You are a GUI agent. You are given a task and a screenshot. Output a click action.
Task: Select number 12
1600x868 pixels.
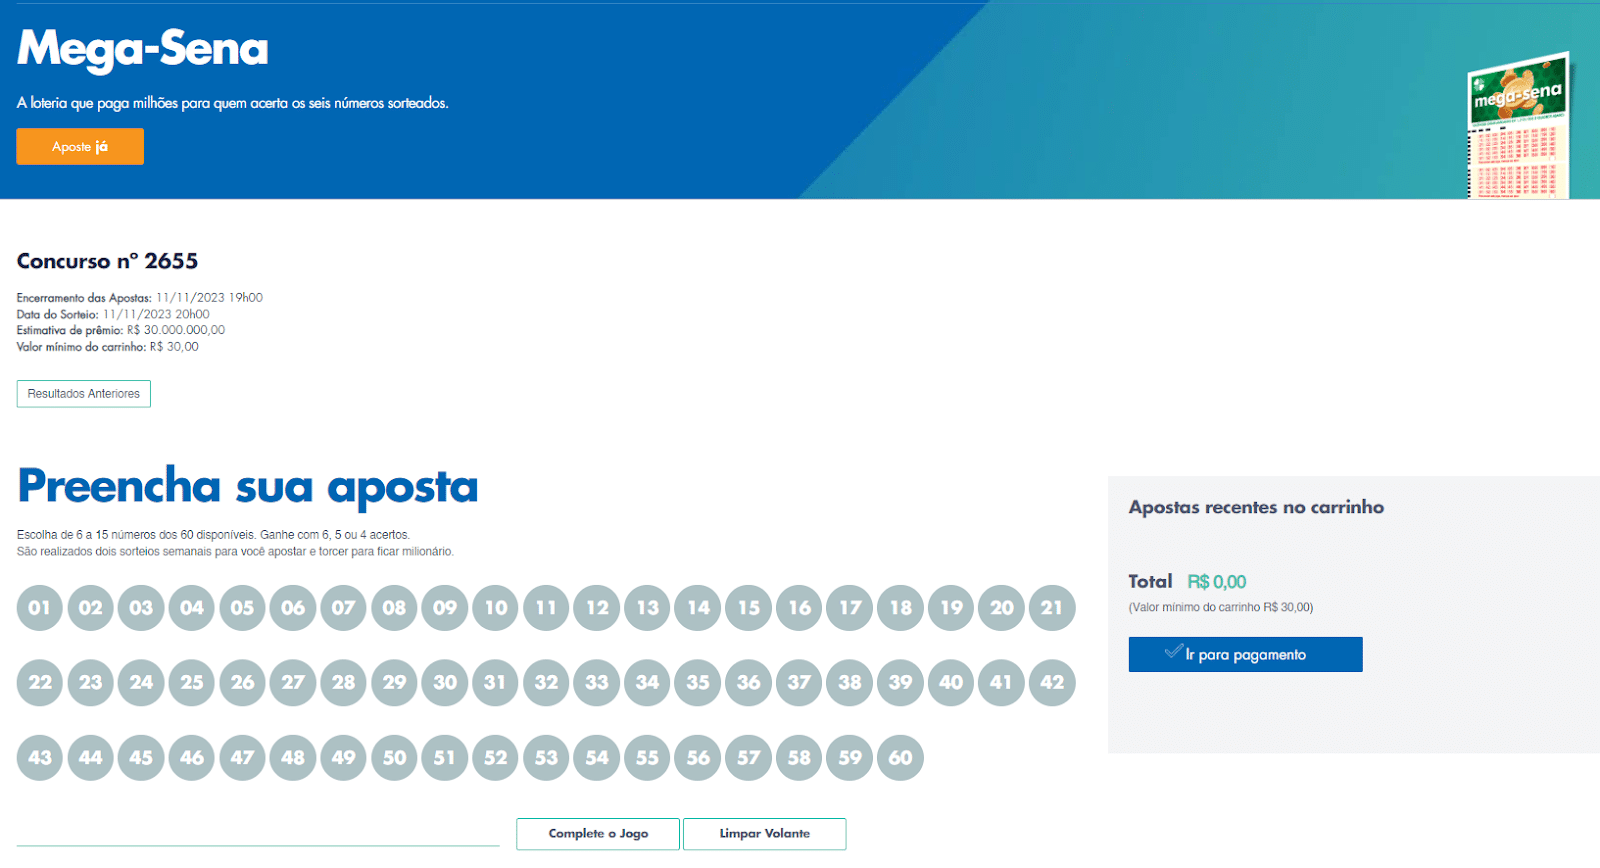point(597,608)
